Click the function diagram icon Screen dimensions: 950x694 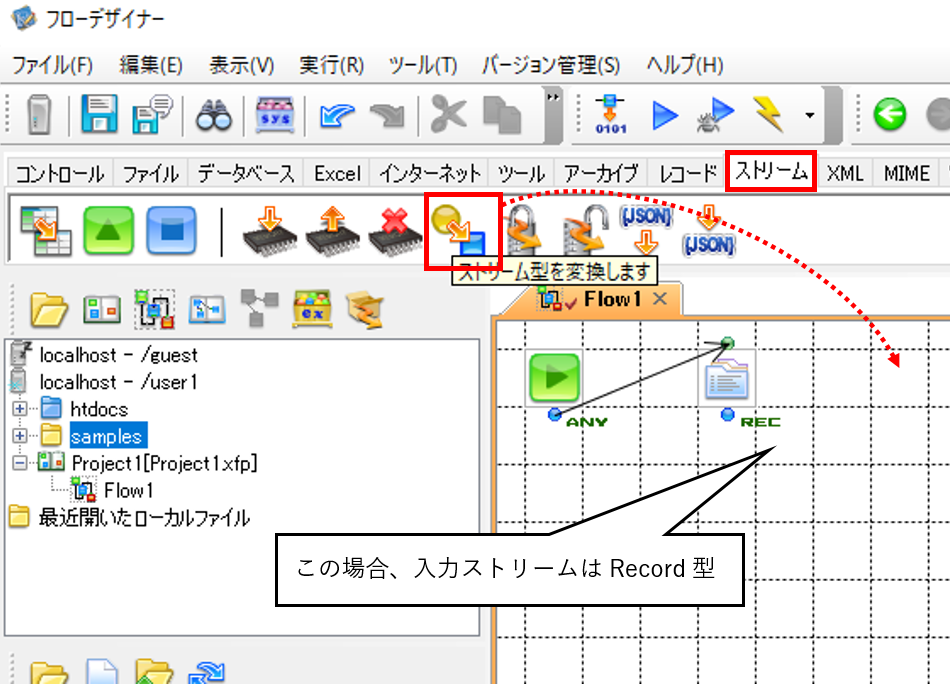(207, 310)
